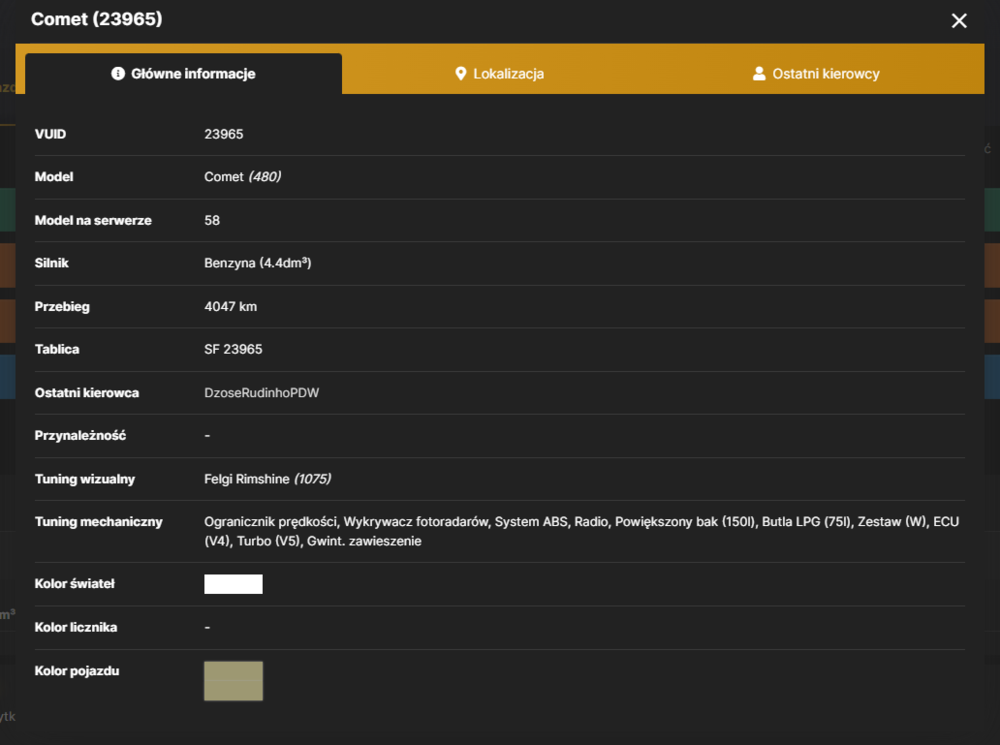The height and width of the screenshot is (745, 1000).
Task: Open driver DzoseRudinhoPDW link
Action: click(x=261, y=393)
